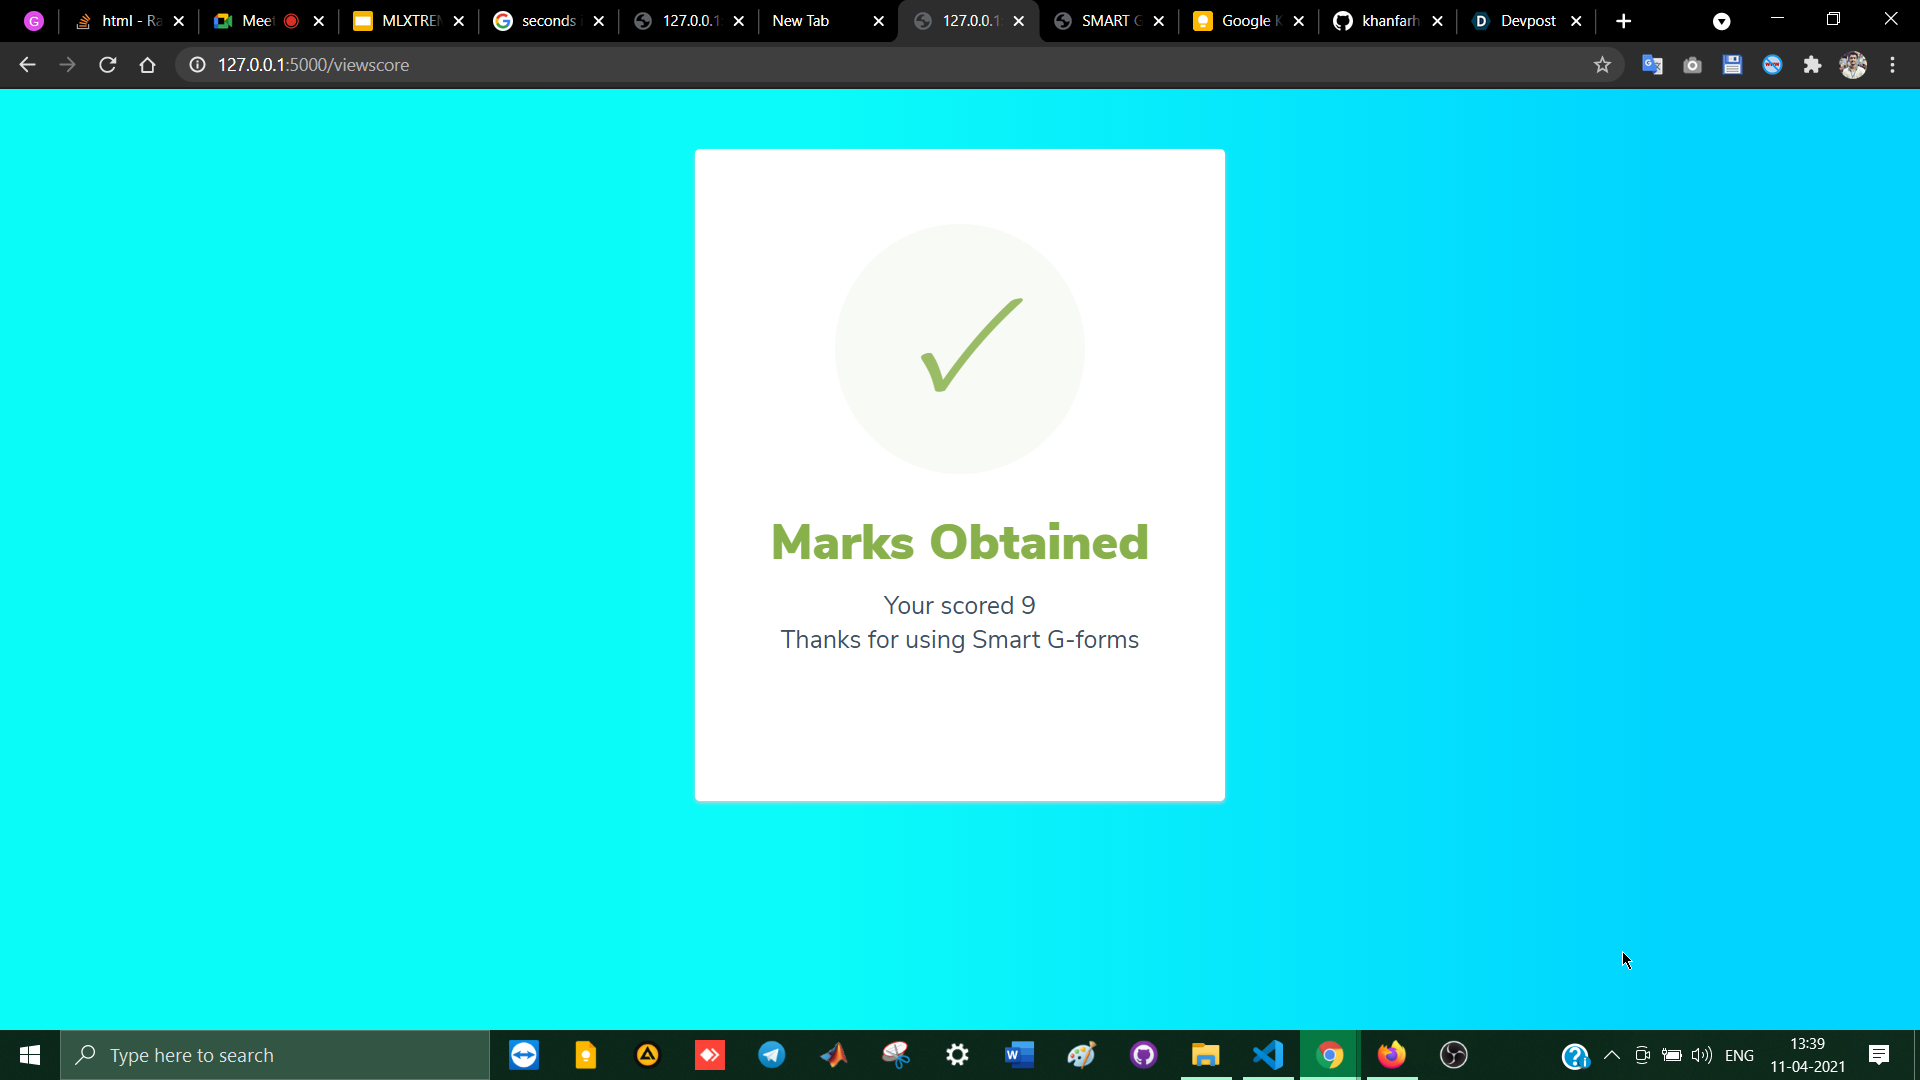Open Chrome's three-dot menu

pyautogui.click(x=1892, y=65)
